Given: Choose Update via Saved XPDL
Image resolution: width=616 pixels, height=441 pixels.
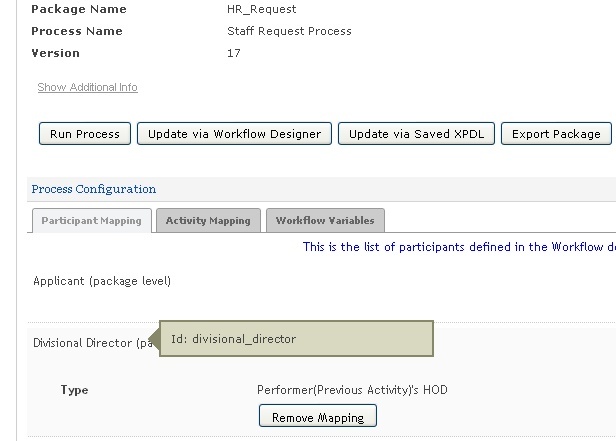Looking at the screenshot, I should [417, 134].
